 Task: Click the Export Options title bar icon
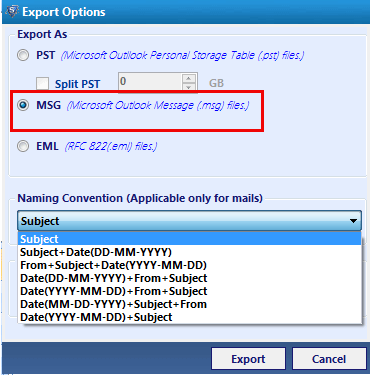point(12,12)
